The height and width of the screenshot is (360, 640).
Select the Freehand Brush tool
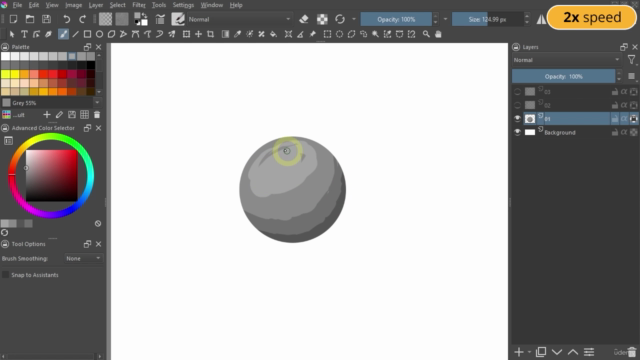[x=63, y=34]
